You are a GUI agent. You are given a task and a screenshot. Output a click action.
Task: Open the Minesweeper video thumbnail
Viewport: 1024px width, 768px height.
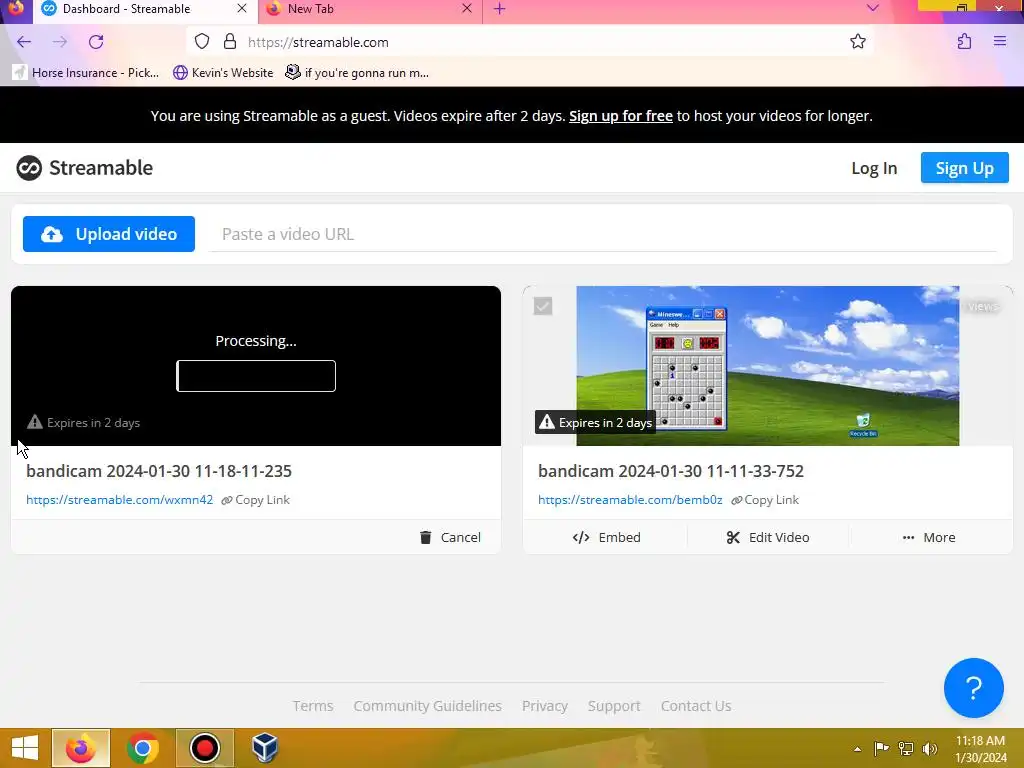[767, 366]
